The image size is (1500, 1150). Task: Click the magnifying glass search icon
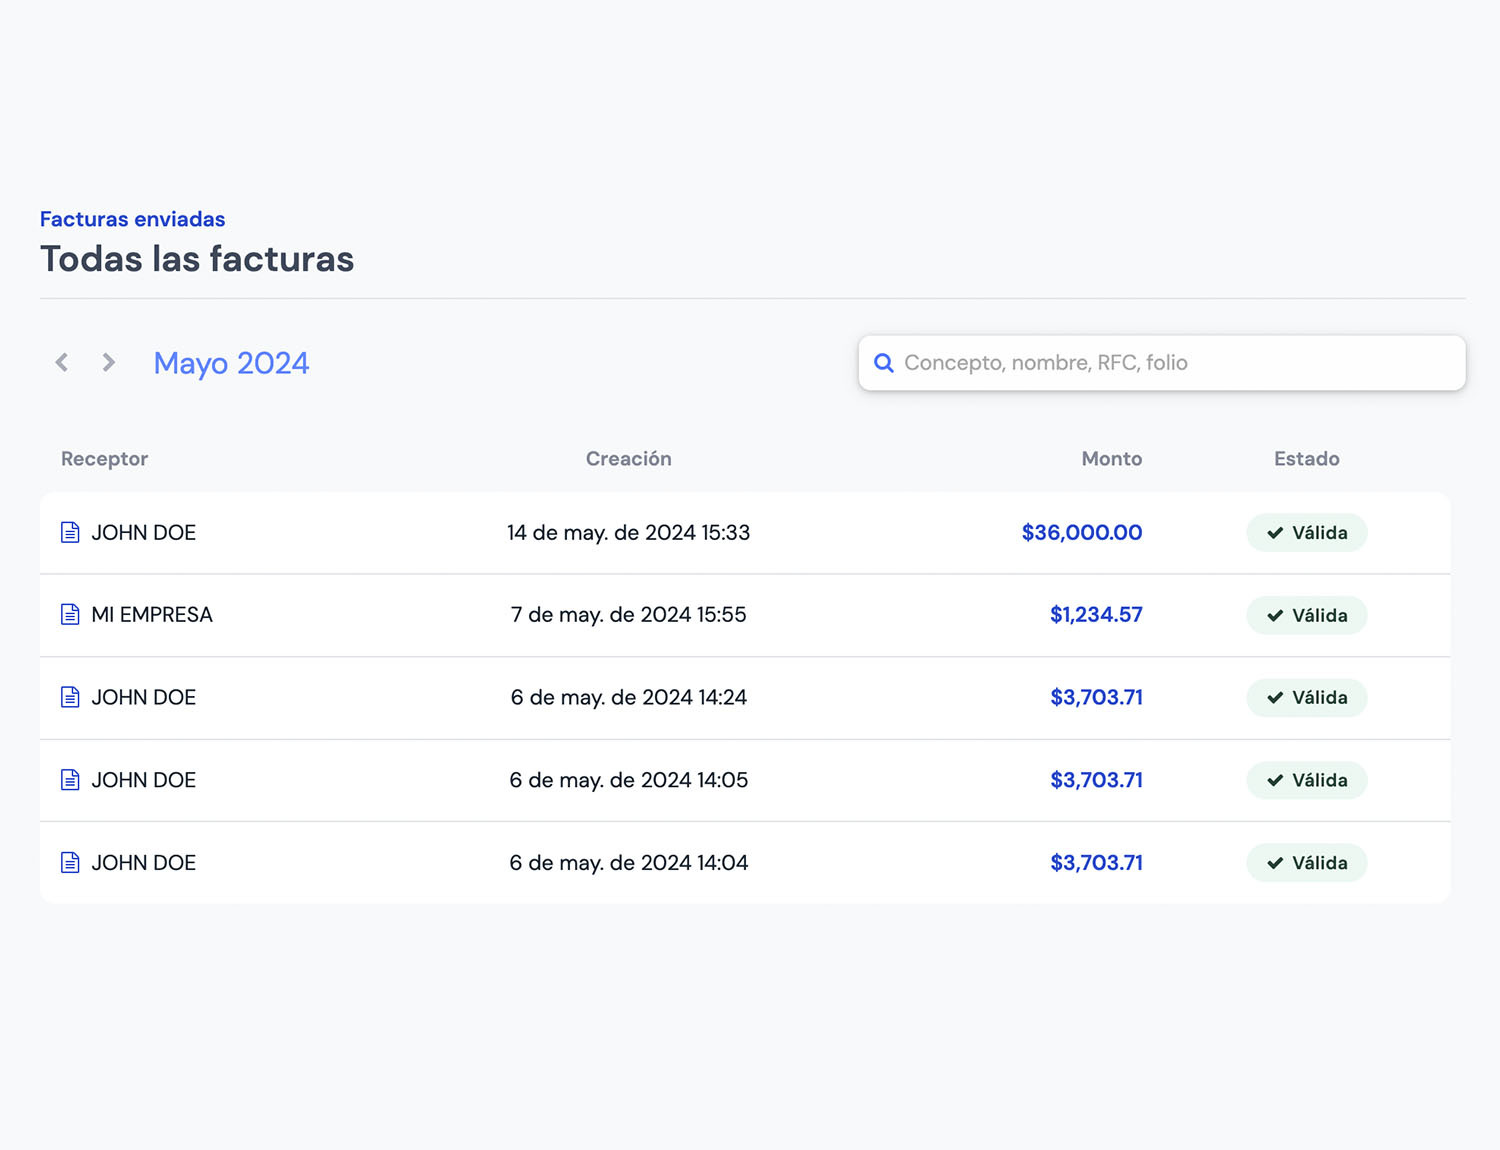884,363
